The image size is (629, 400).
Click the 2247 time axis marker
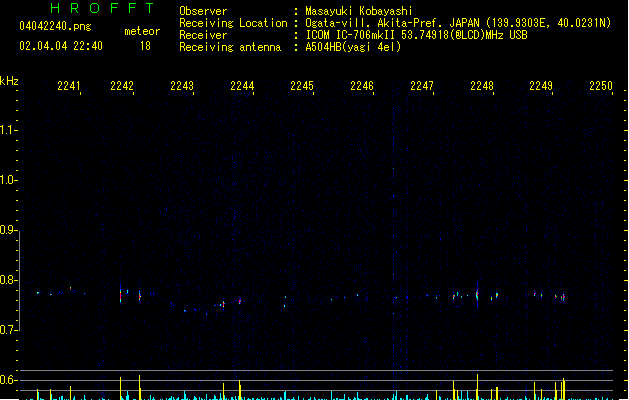tap(422, 86)
